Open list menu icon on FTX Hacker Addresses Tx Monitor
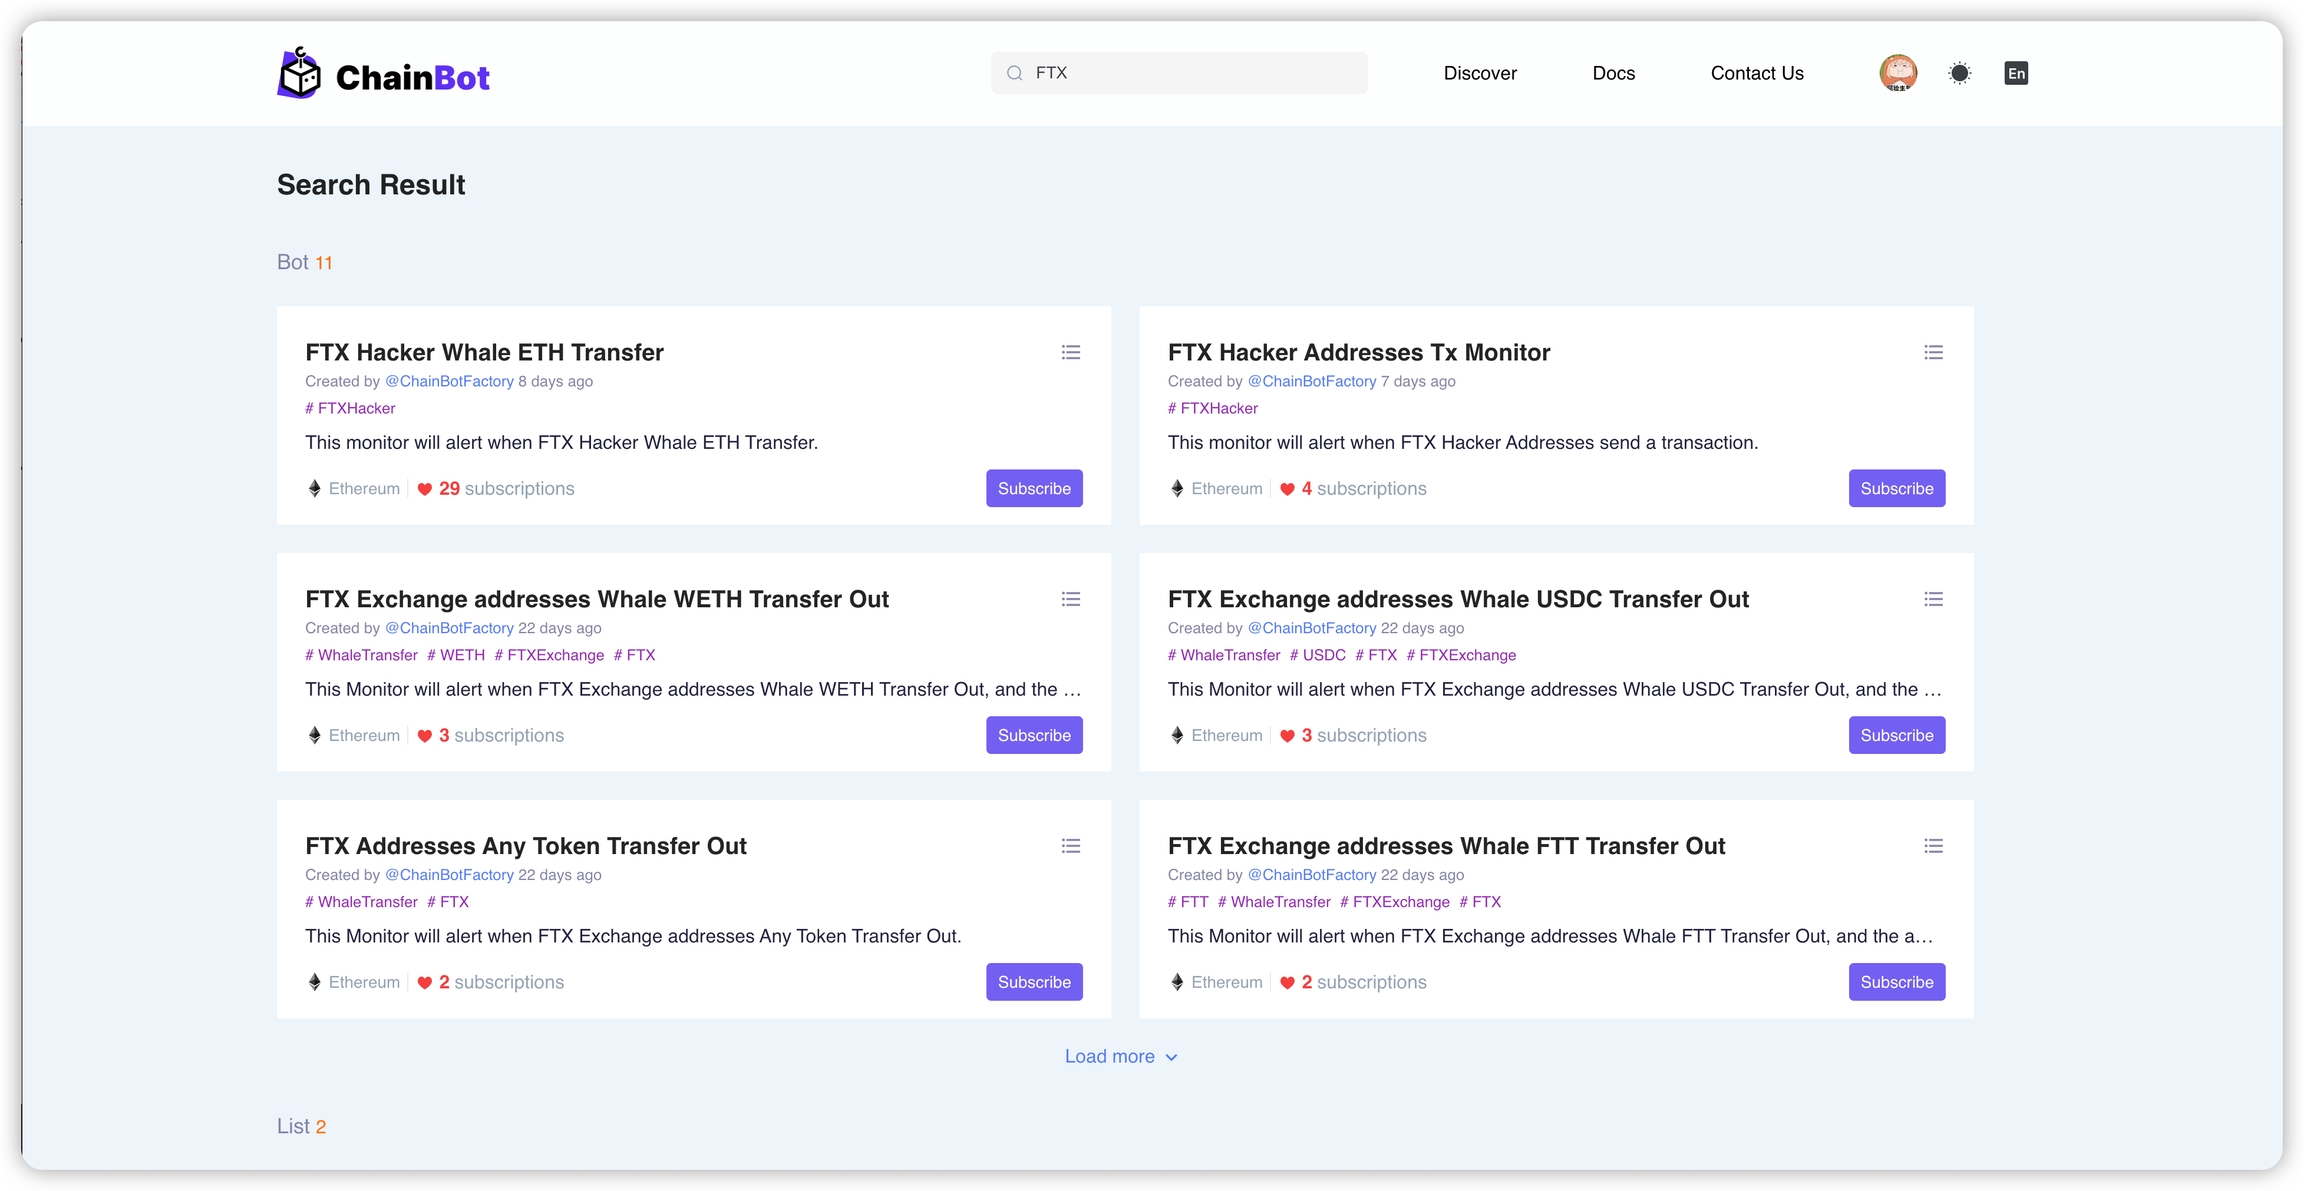This screenshot has width=2304, height=1191. point(1932,352)
